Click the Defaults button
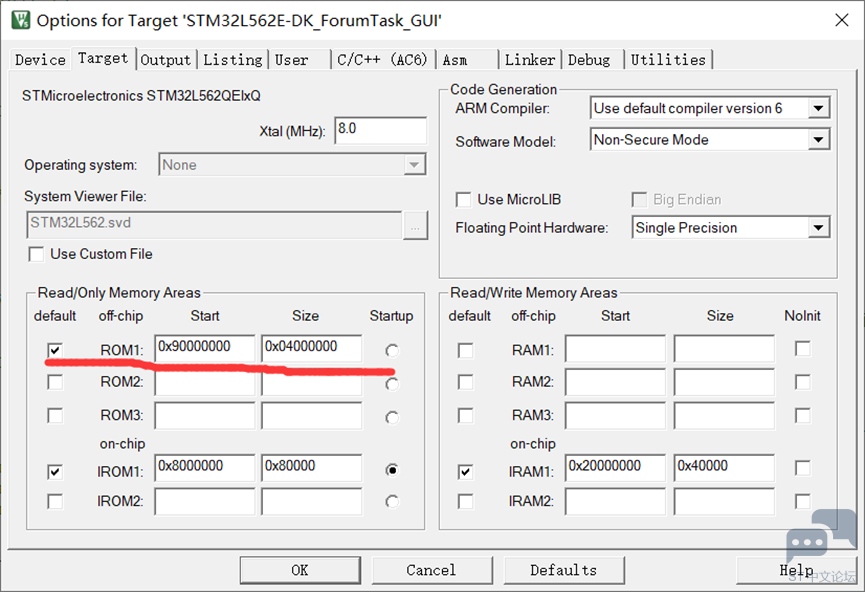This screenshot has width=865, height=592. [564, 570]
